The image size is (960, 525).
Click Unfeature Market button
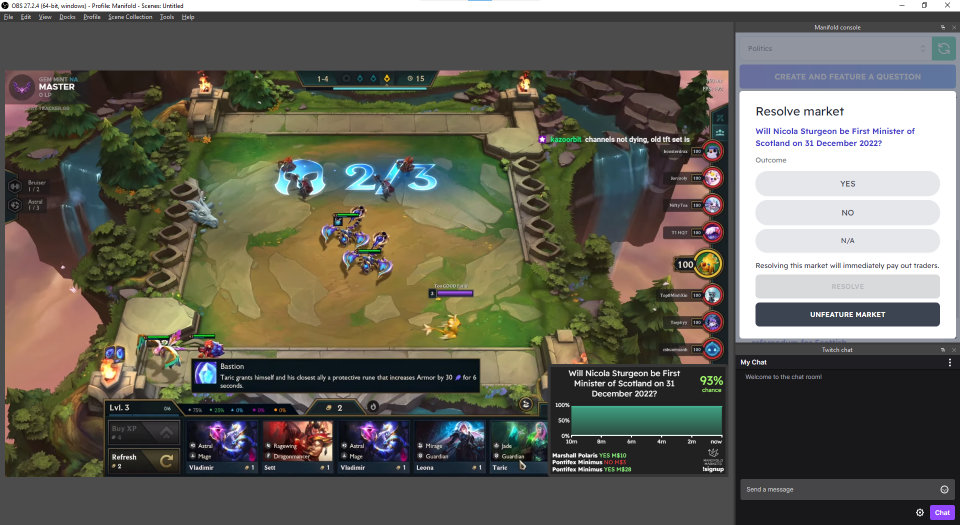pyautogui.click(x=847, y=315)
